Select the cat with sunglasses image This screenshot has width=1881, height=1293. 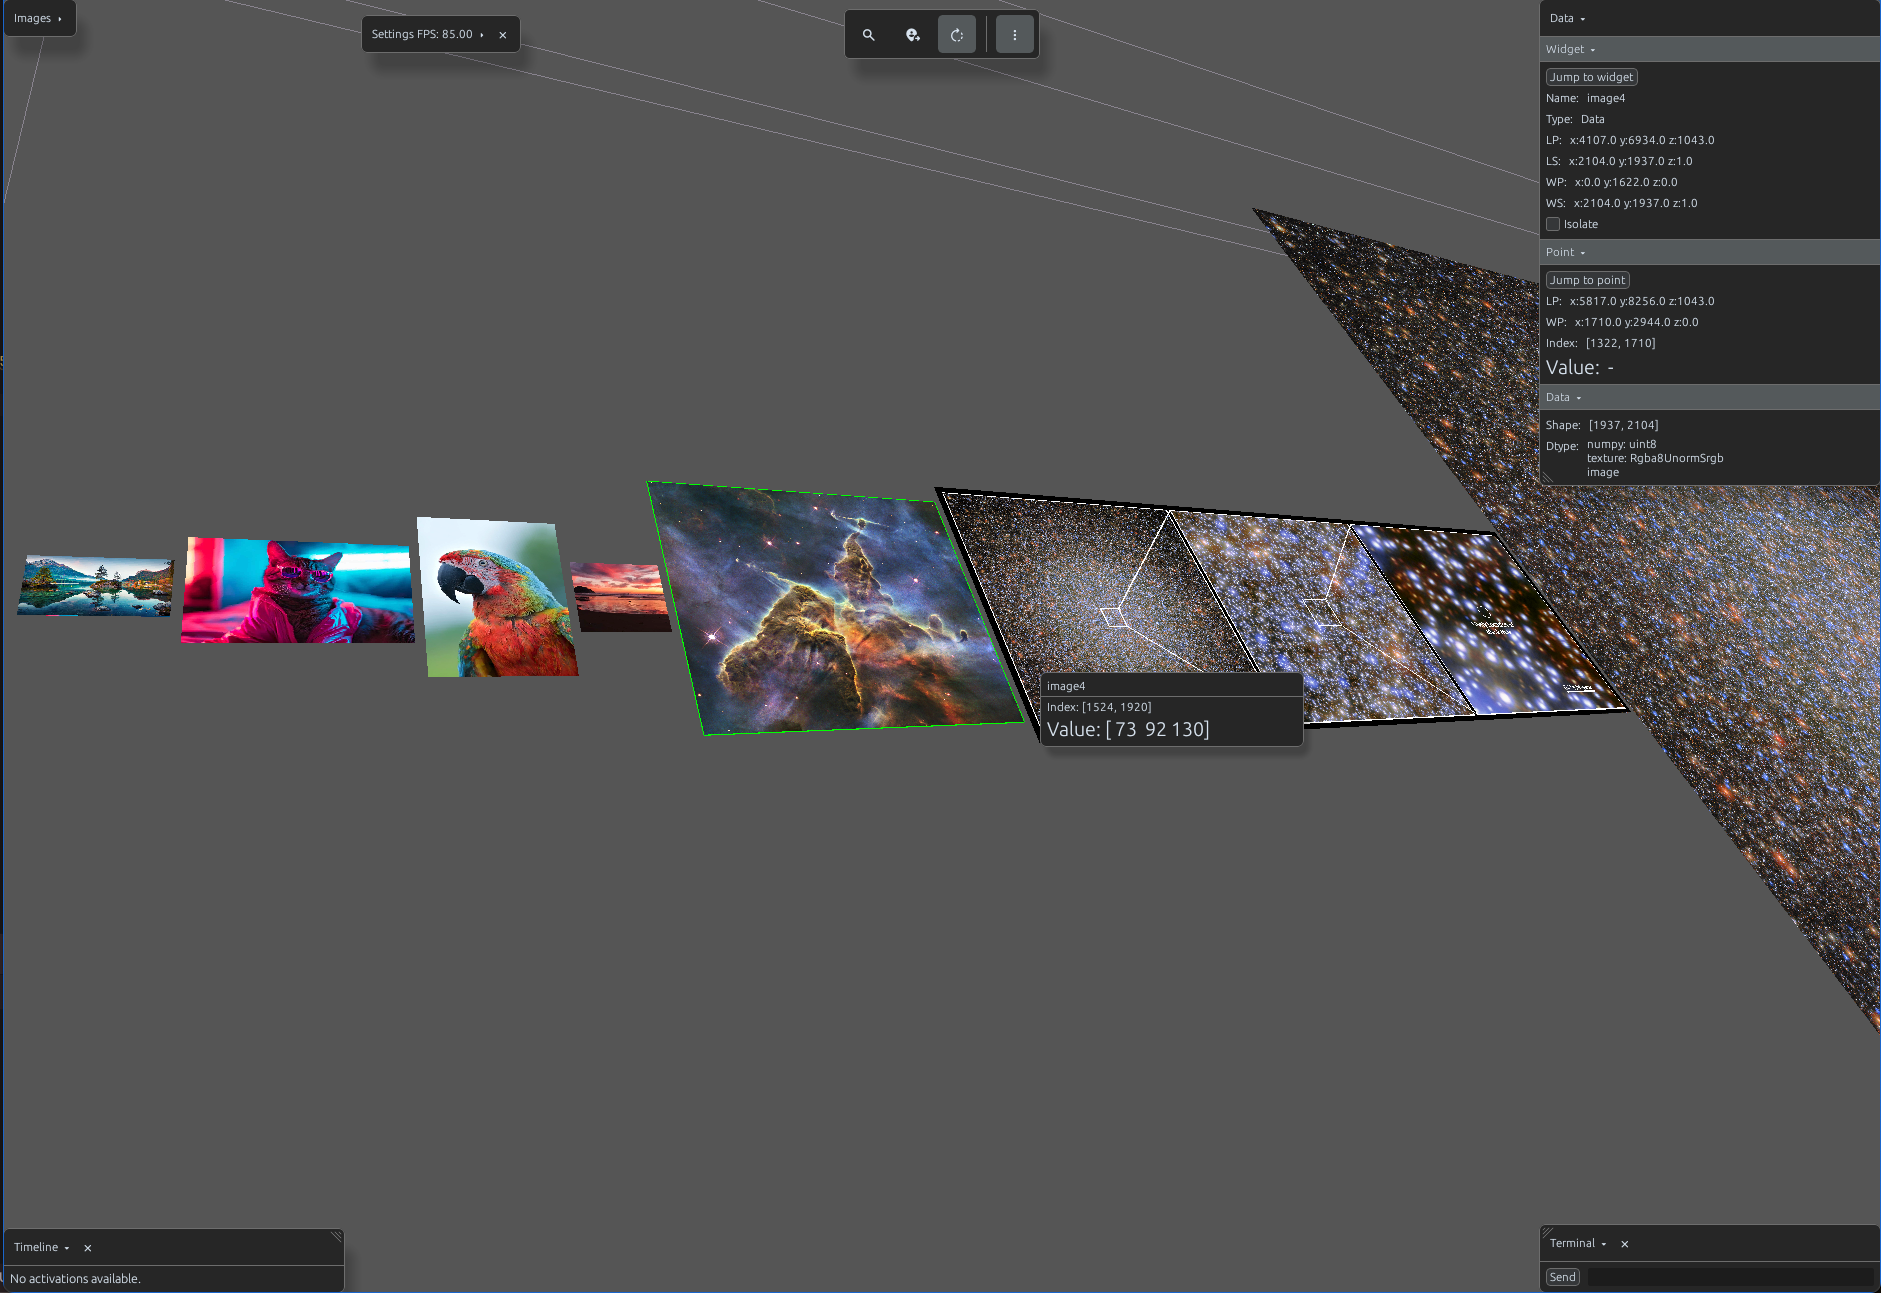(298, 590)
